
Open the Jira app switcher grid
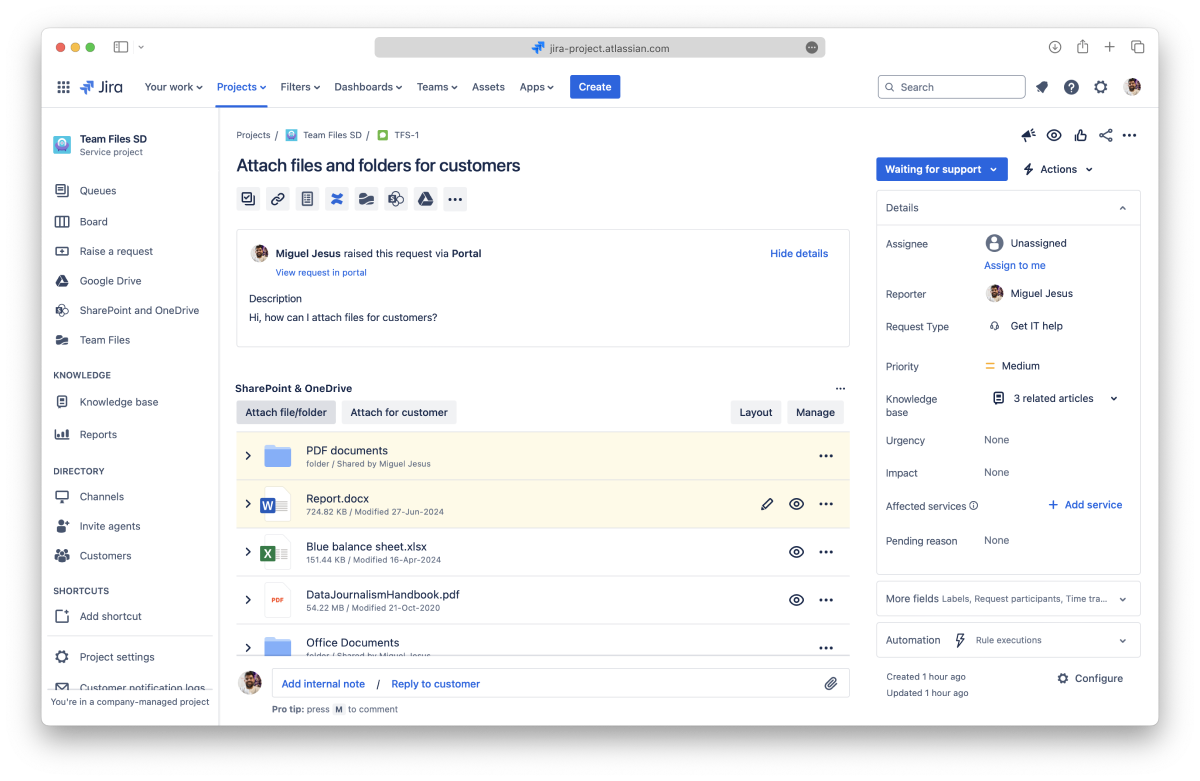[63, 87]
